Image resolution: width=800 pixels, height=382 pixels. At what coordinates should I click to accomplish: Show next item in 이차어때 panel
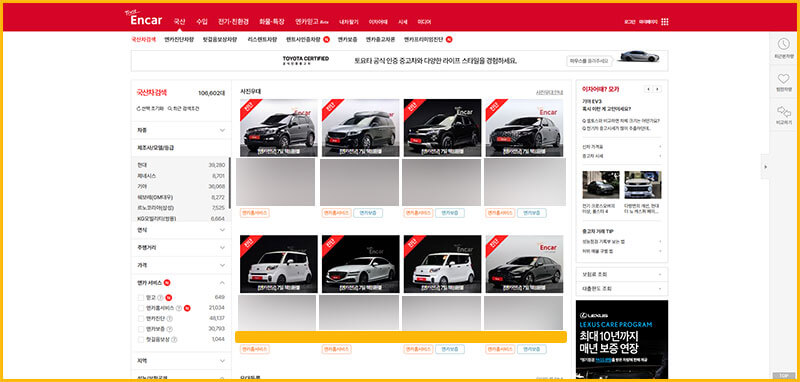click(x=658, y=89)
